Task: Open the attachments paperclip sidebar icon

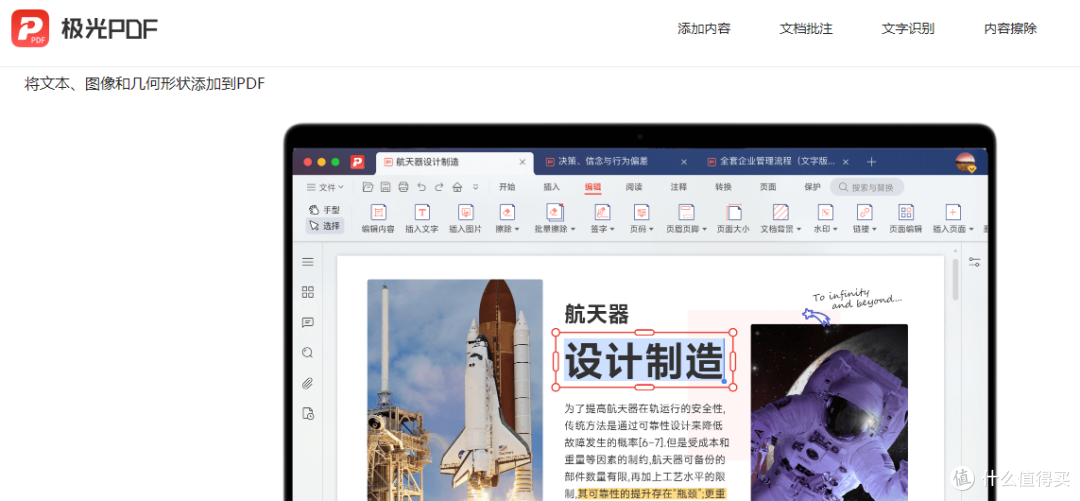Action: tap(308, 384)
